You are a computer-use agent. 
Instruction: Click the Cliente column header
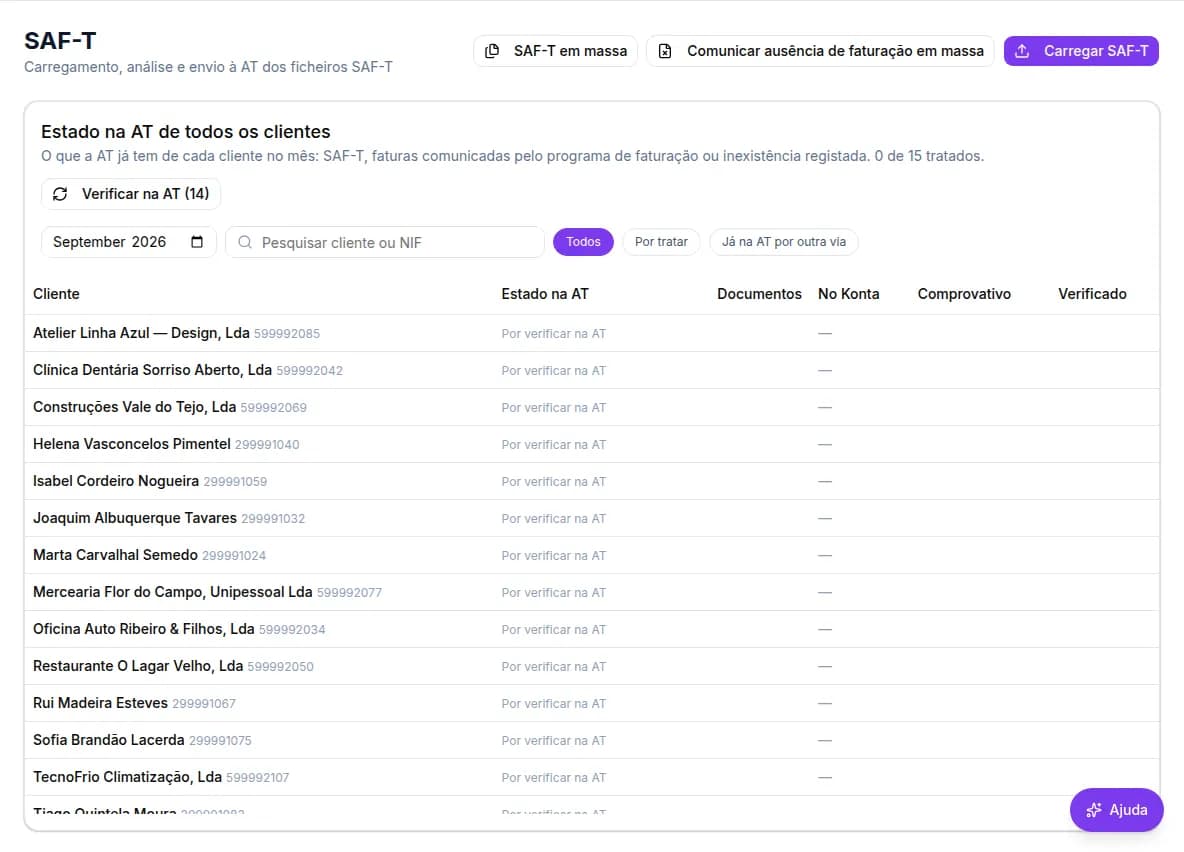[x=57, y=294]
